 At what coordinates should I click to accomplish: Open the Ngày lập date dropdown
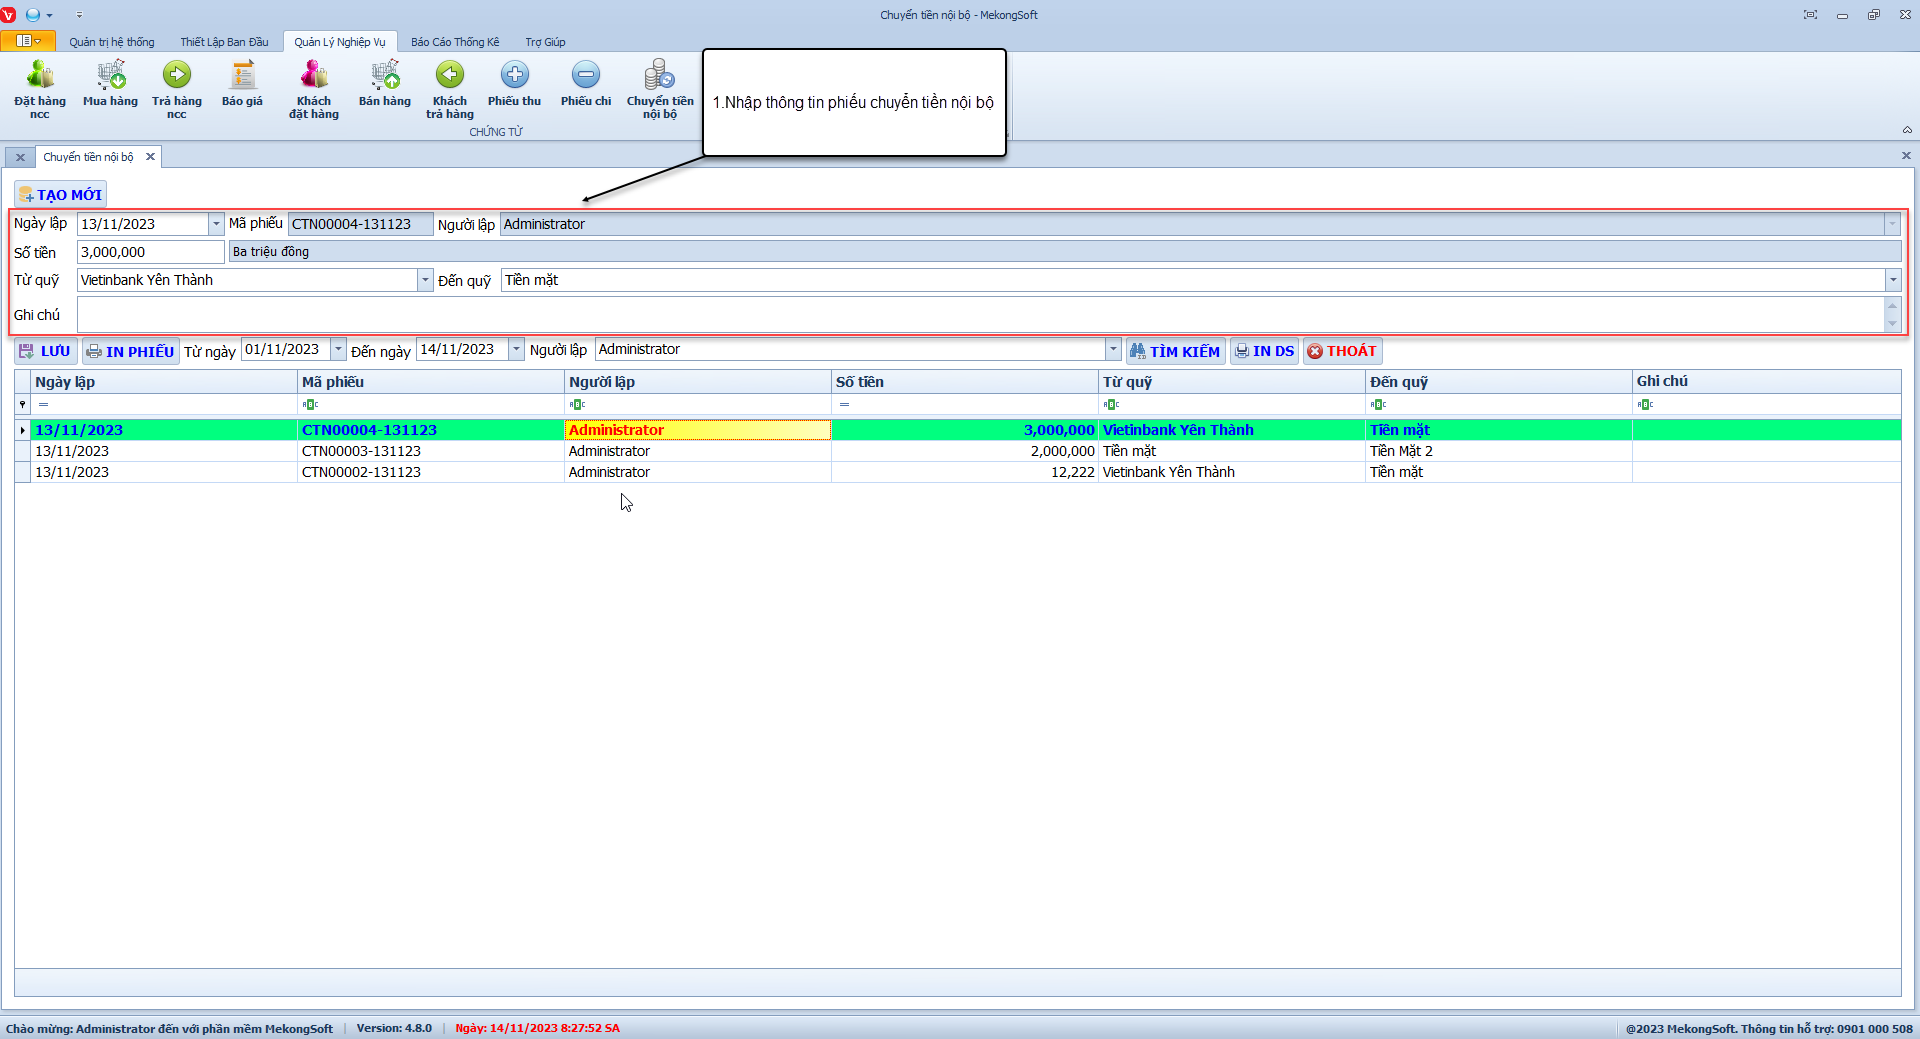[216, 224]
